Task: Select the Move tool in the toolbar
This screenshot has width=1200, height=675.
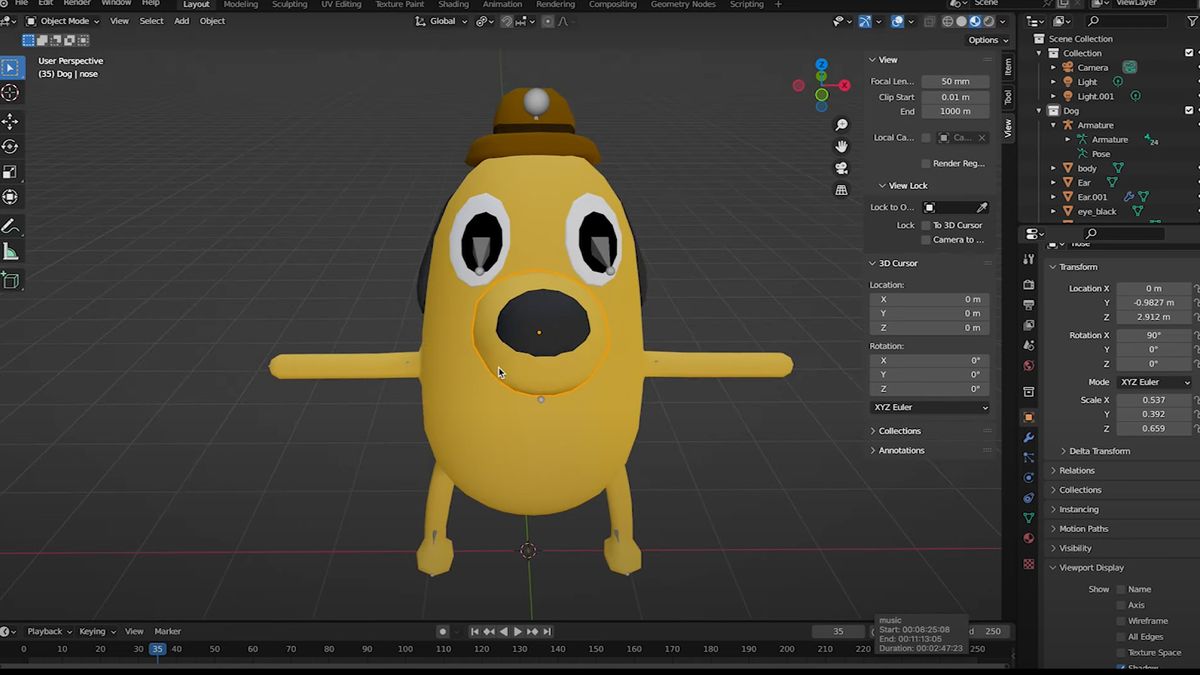Action: 12,121
